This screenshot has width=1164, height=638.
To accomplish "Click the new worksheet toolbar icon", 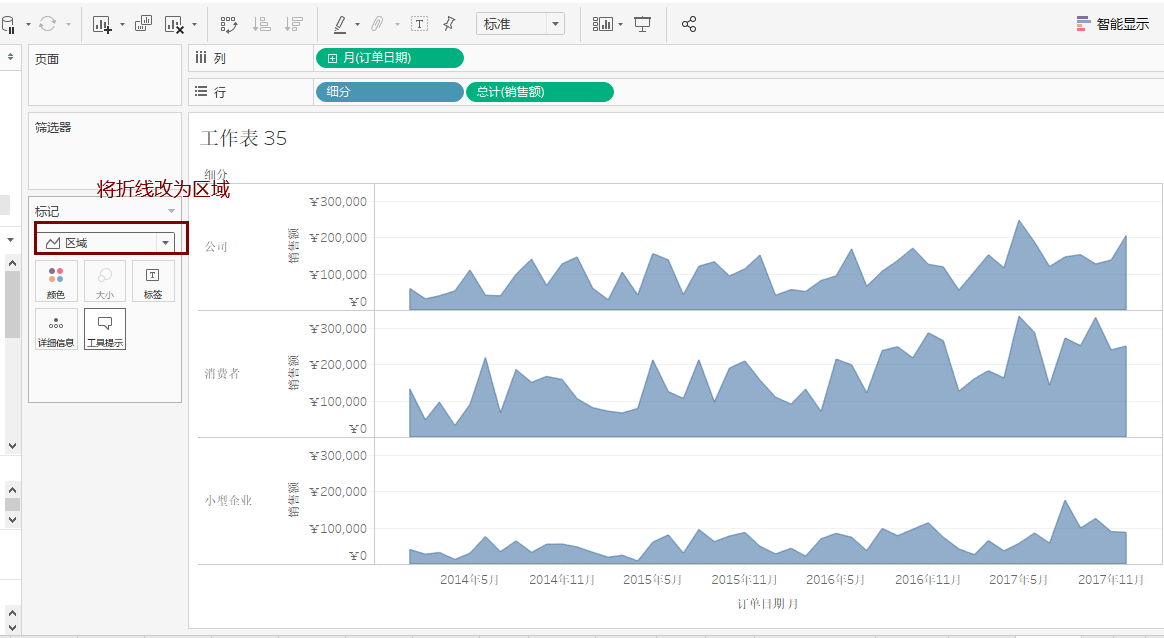I will click(102, 25).
